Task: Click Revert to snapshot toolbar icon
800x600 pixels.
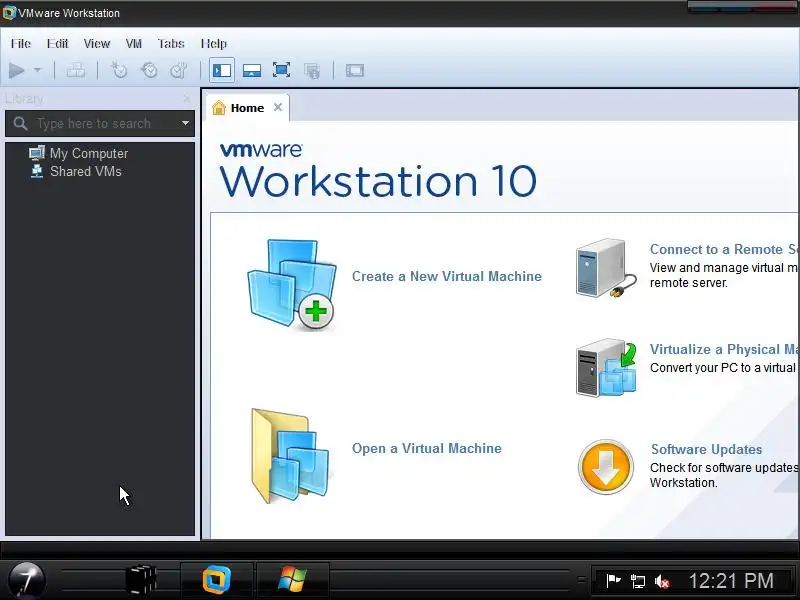Action: (149, 70)
